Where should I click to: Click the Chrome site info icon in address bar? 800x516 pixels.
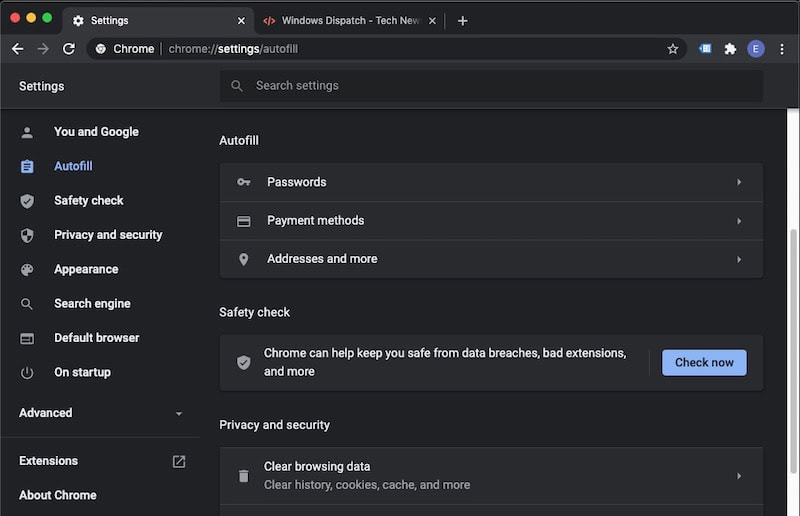tap(101, 49)
